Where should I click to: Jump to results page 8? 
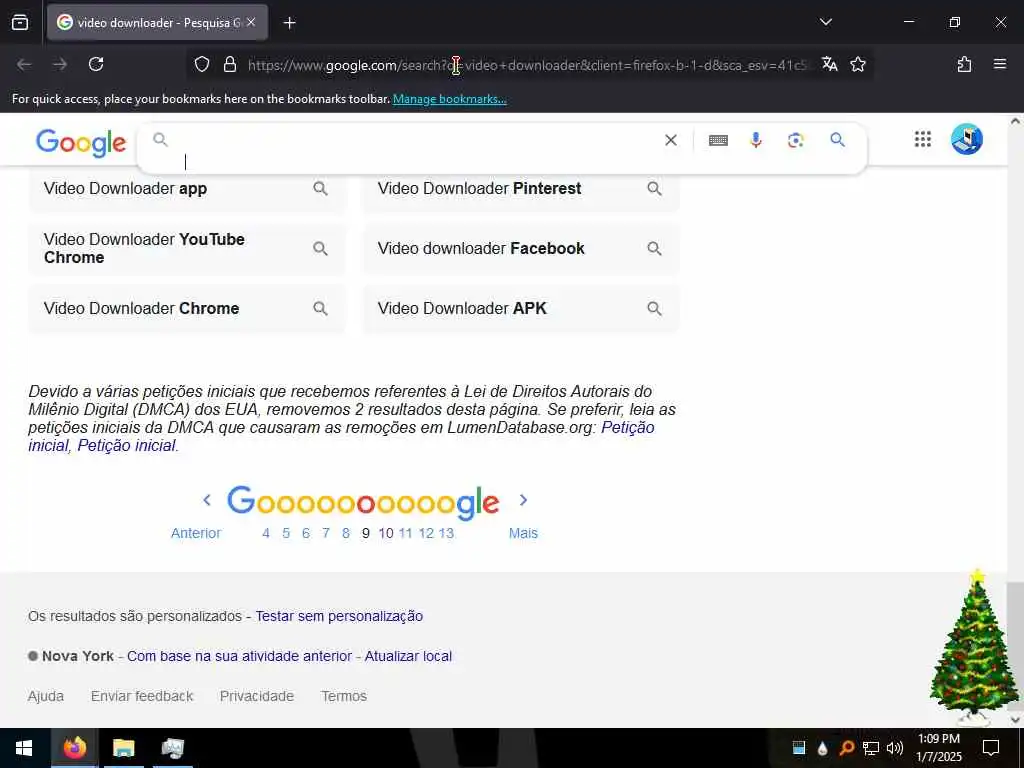(345, 533)
